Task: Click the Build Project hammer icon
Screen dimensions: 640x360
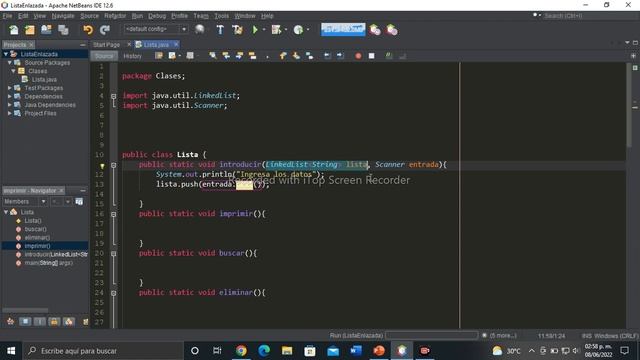Action: (x=220, y=30)
